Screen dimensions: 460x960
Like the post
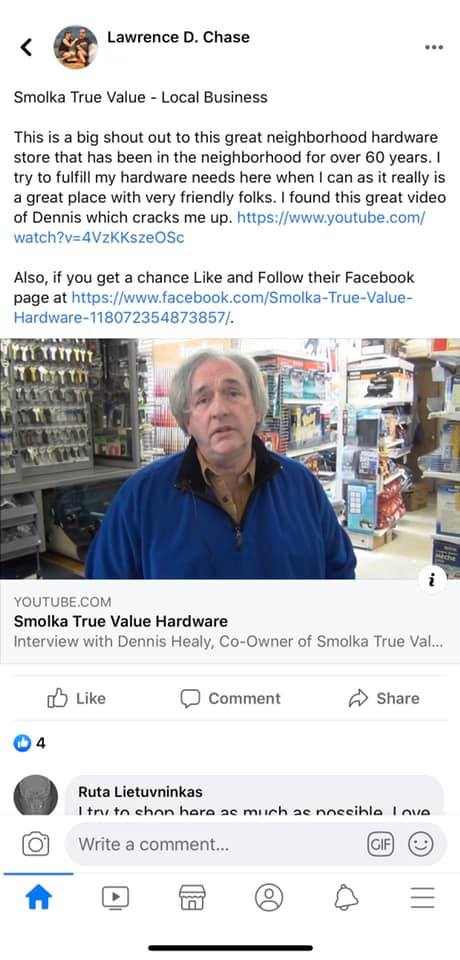[x=77, y=699]
